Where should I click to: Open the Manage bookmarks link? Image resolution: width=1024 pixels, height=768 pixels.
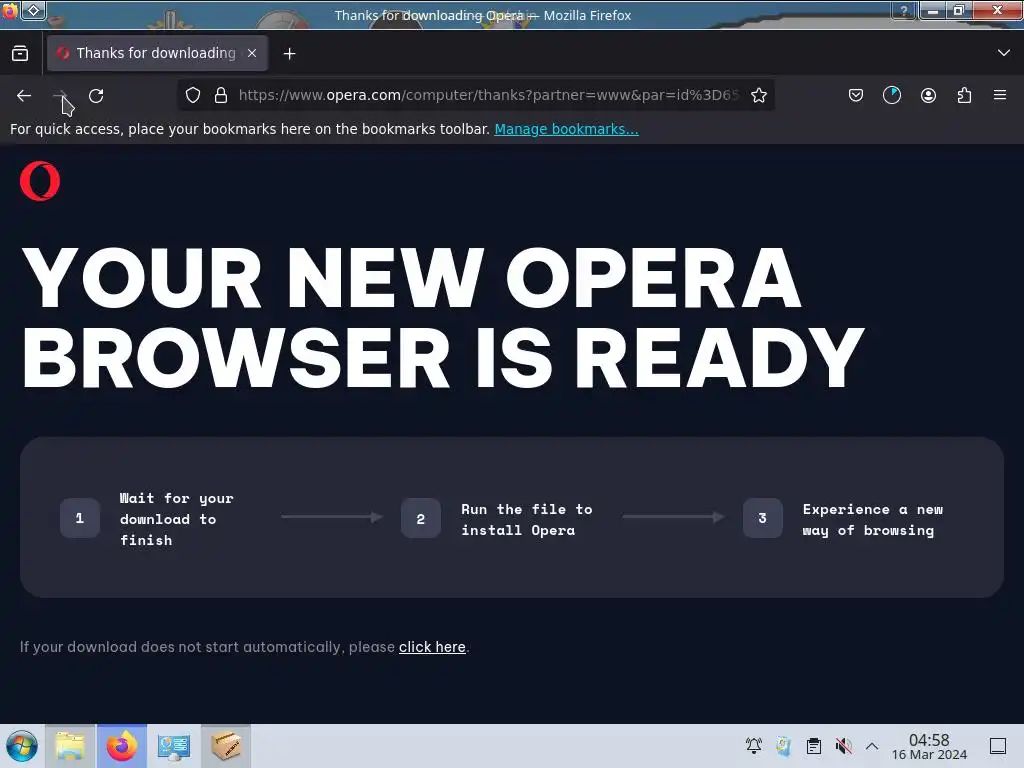point(566,129)
